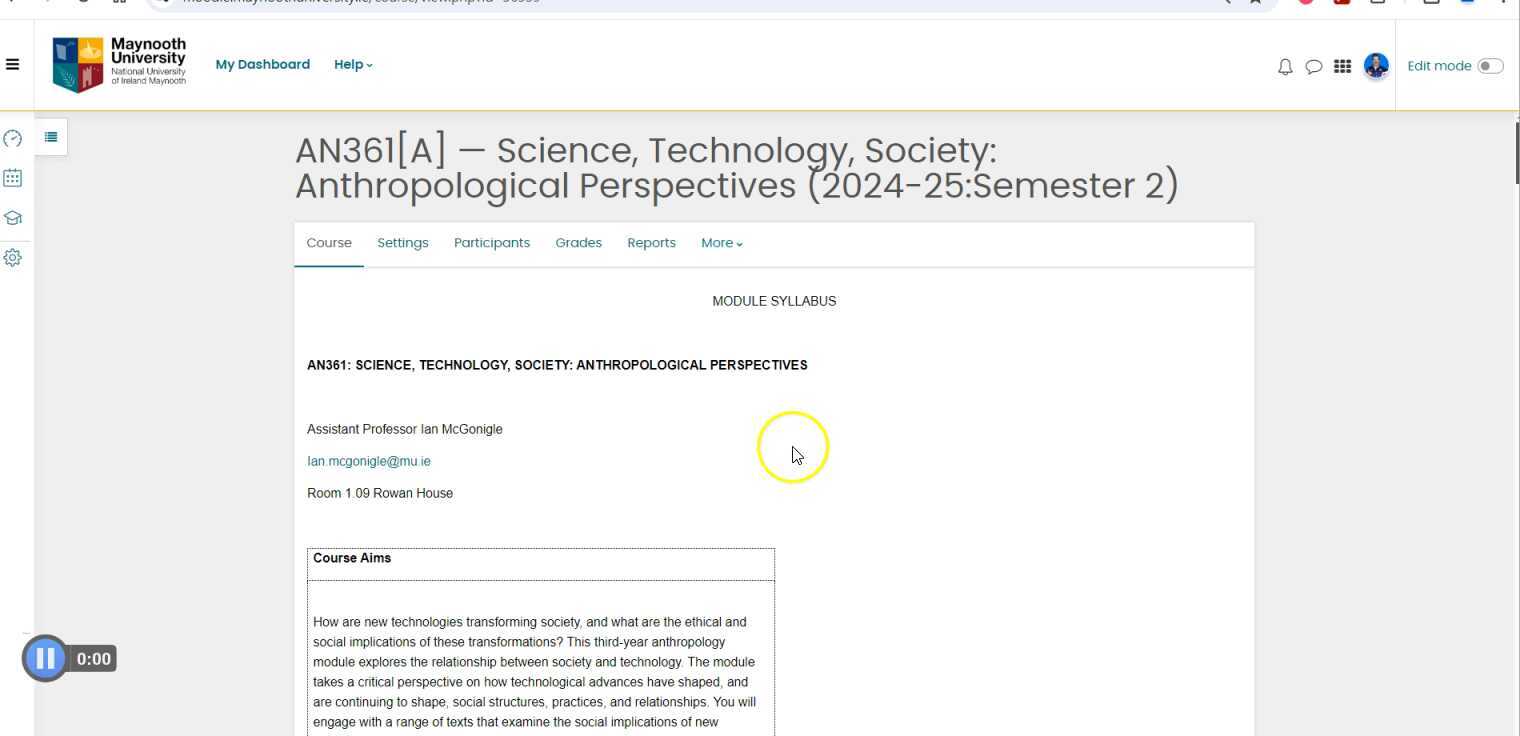The height and width of the screenshot is (736, 1520).
Task: Expand the More dropdown tab
Action: [x=722, y=243]
